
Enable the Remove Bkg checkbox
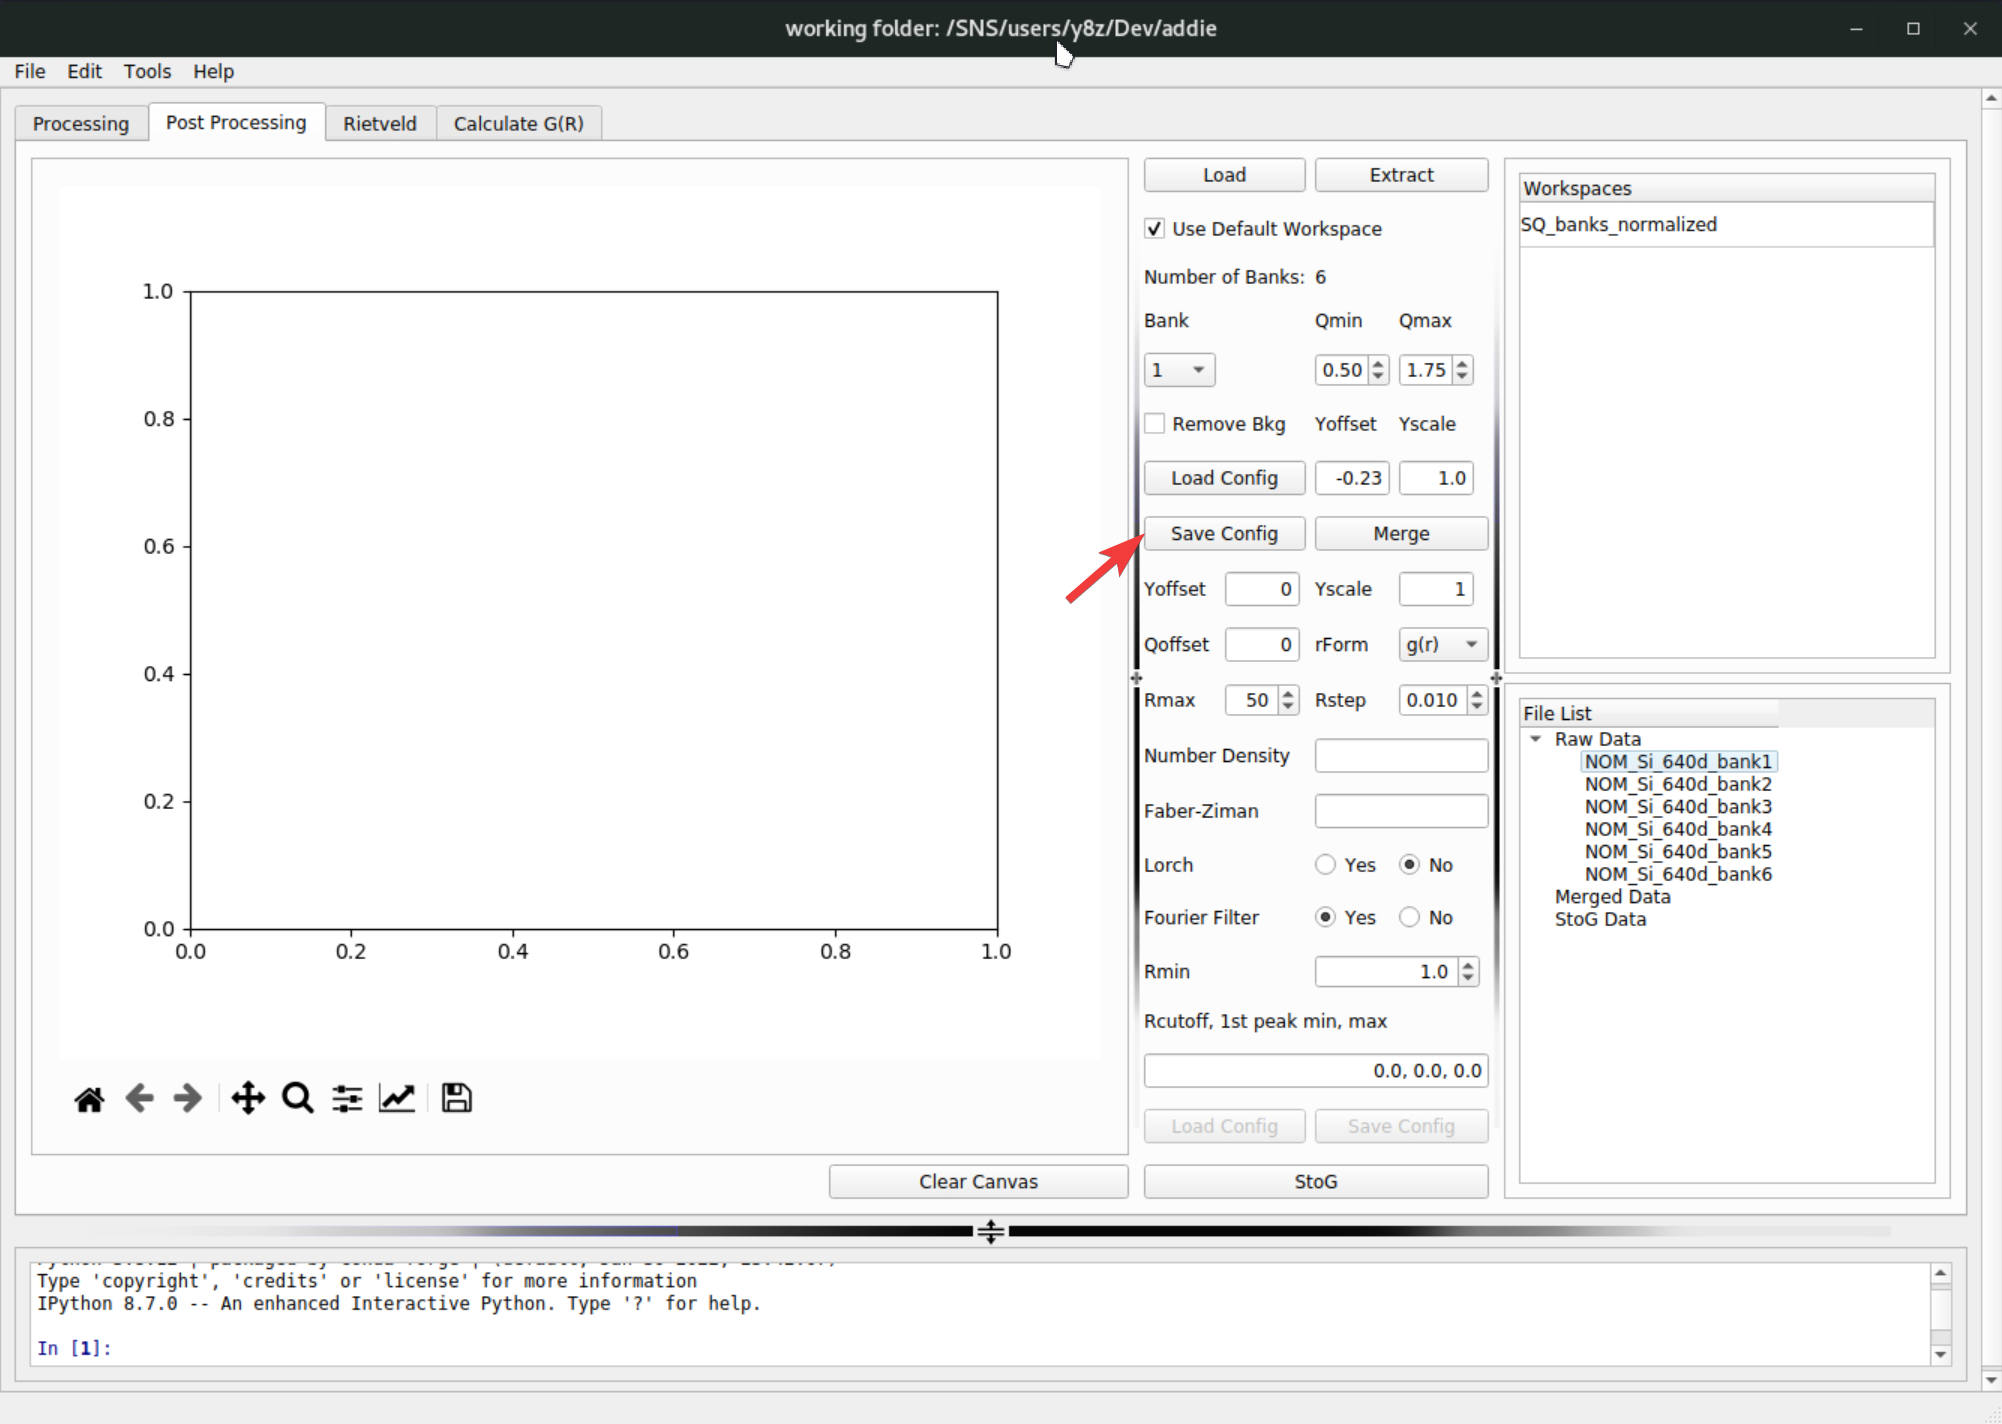(1155, 424)
